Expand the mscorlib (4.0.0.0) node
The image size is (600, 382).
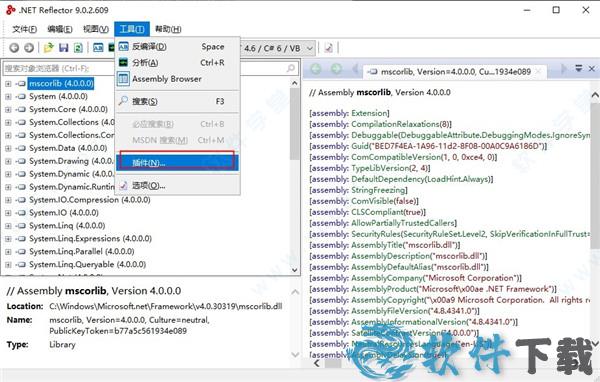tap(8, 83)
